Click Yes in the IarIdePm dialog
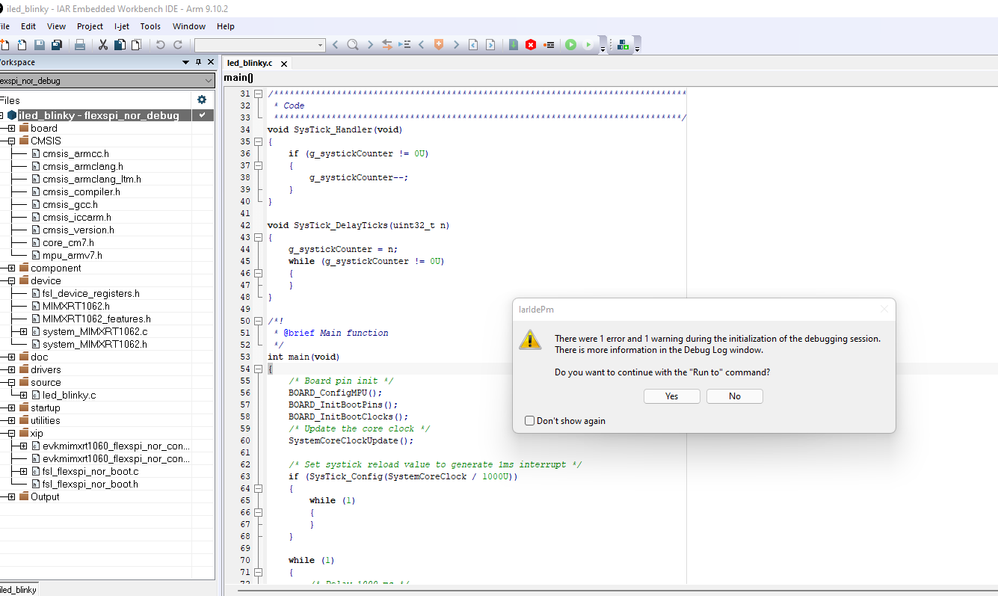The height and width of the screenshot is (596, 998). click(671, 396)
